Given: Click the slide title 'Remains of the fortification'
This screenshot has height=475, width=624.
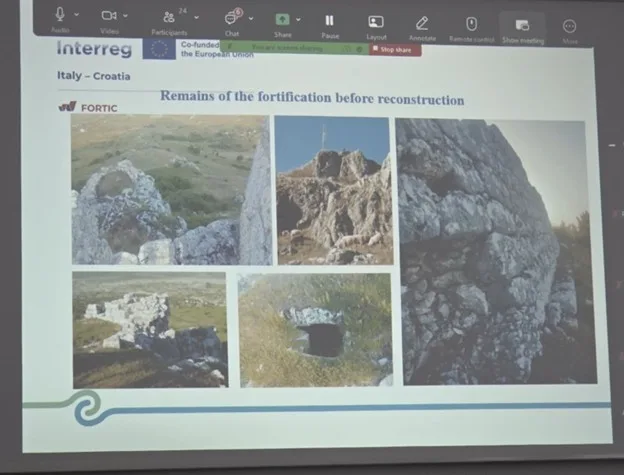Looking at the screenshot, I should 312,97.
